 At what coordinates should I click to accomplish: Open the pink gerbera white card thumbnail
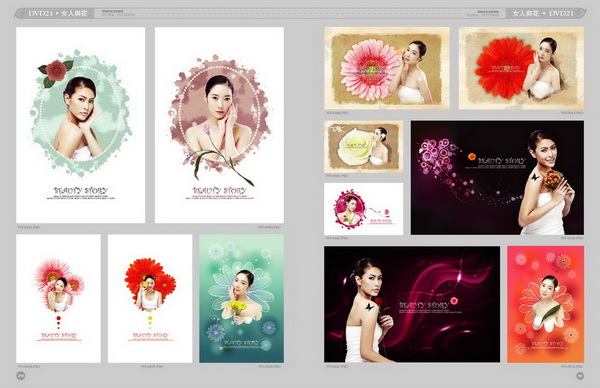point(59,299)
